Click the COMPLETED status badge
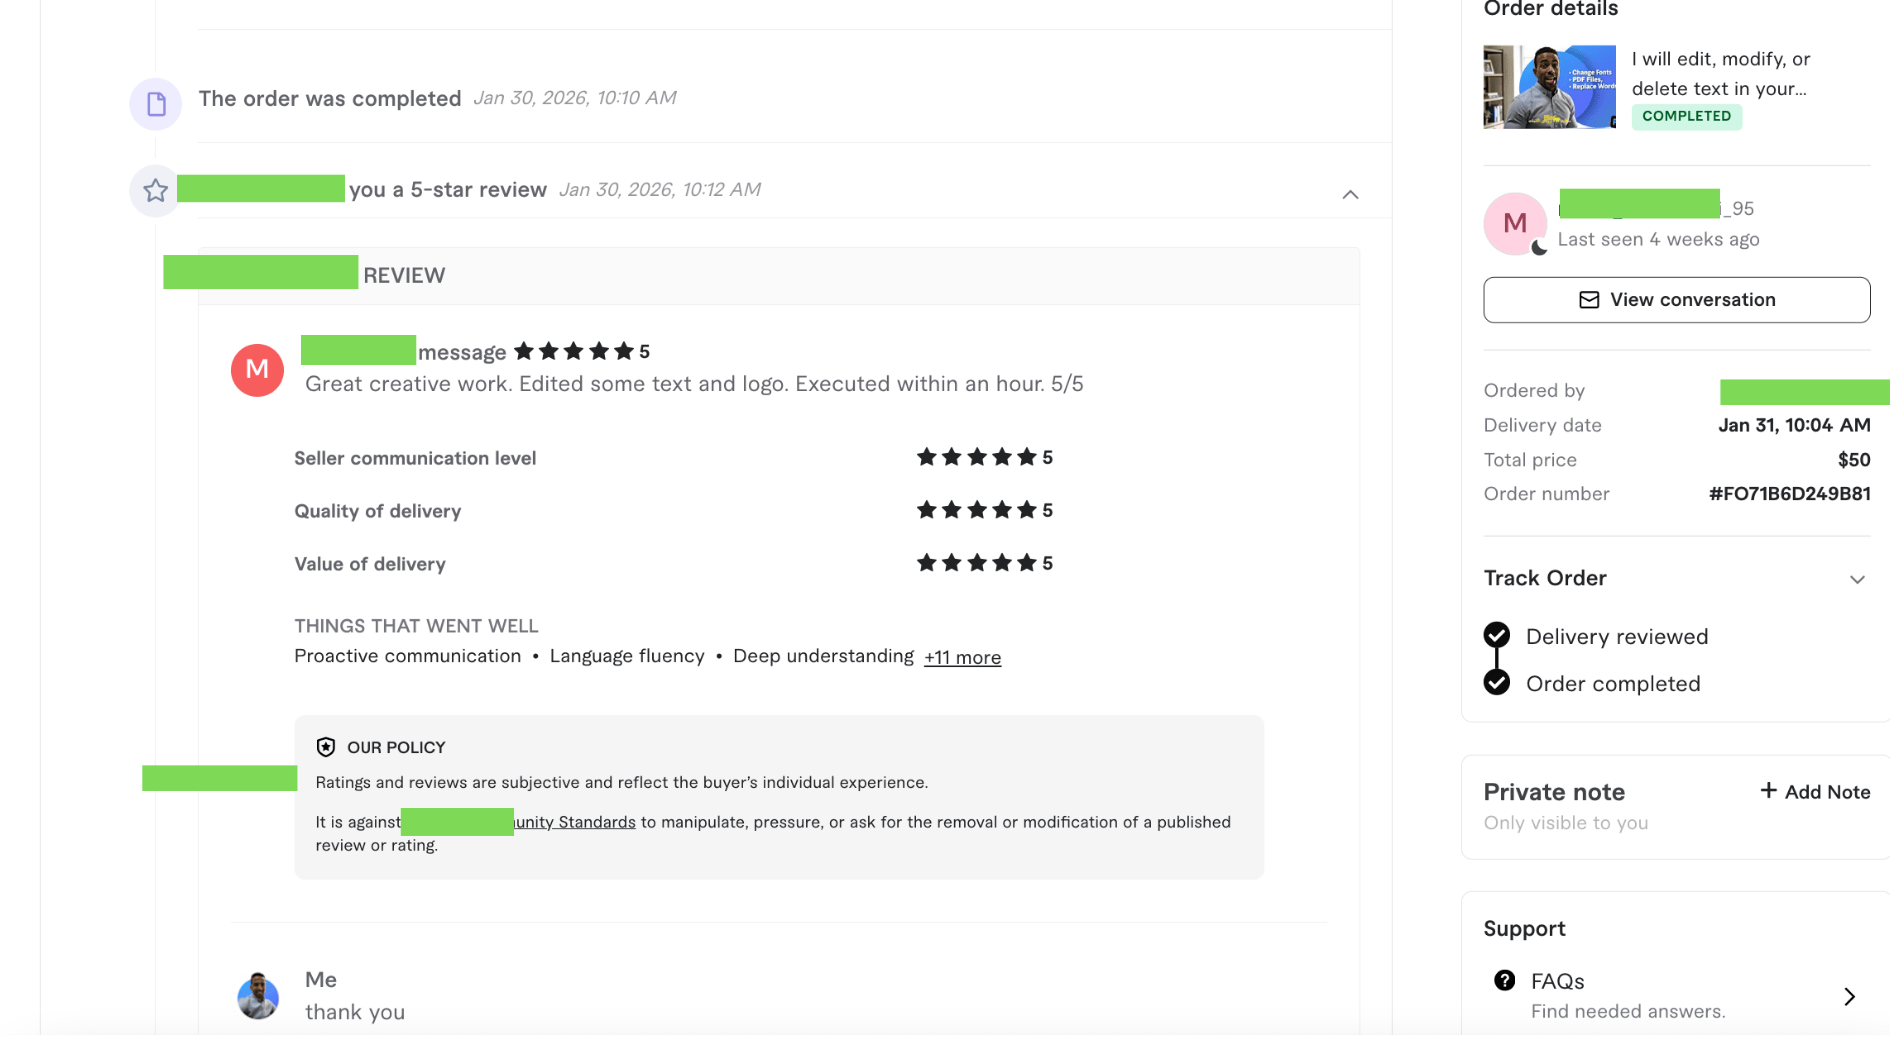Viewport: 1890px width, 1062px height. pos(1686,116)
